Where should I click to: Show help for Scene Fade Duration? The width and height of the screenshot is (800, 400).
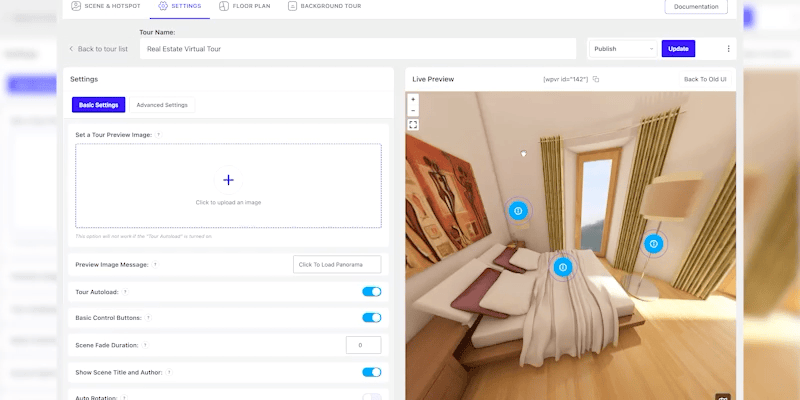tap(145, 345)
